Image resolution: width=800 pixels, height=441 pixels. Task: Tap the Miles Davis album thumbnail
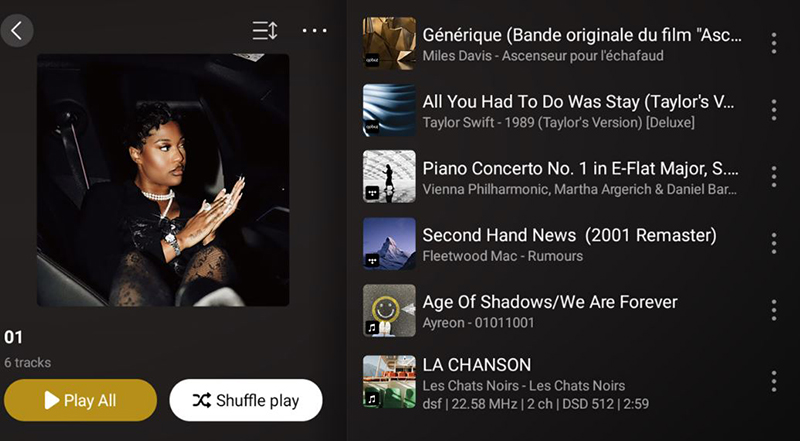coord(389,43)
